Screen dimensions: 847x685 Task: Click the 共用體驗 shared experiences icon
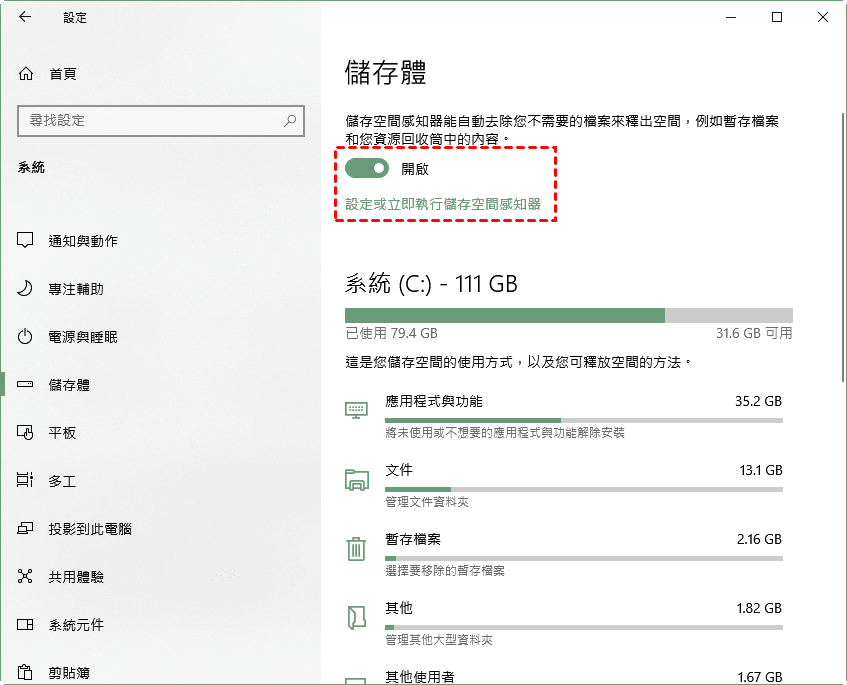tap(25, 576)
